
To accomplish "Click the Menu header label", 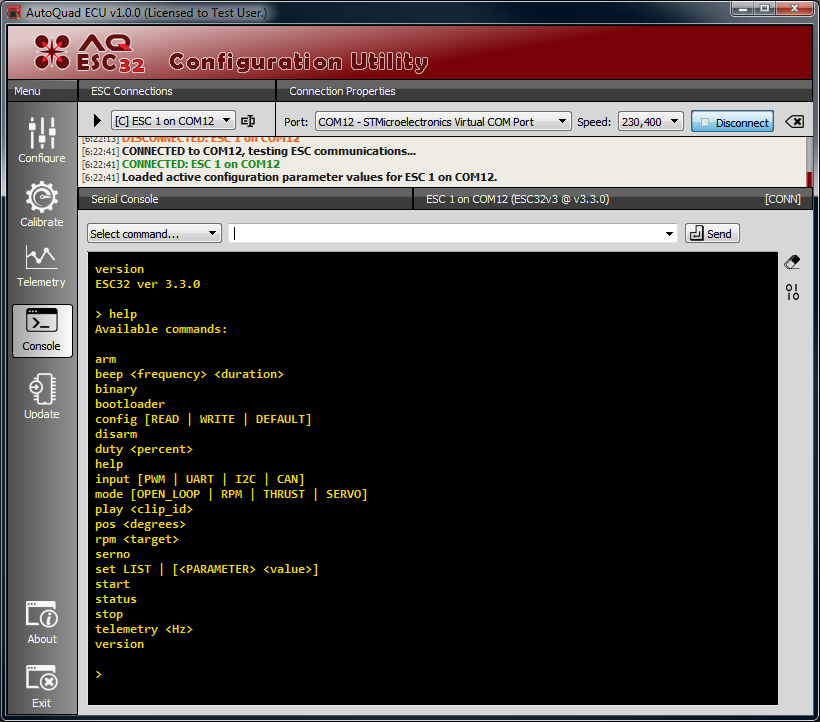I will pyautogui.click(x=27, y=91).
